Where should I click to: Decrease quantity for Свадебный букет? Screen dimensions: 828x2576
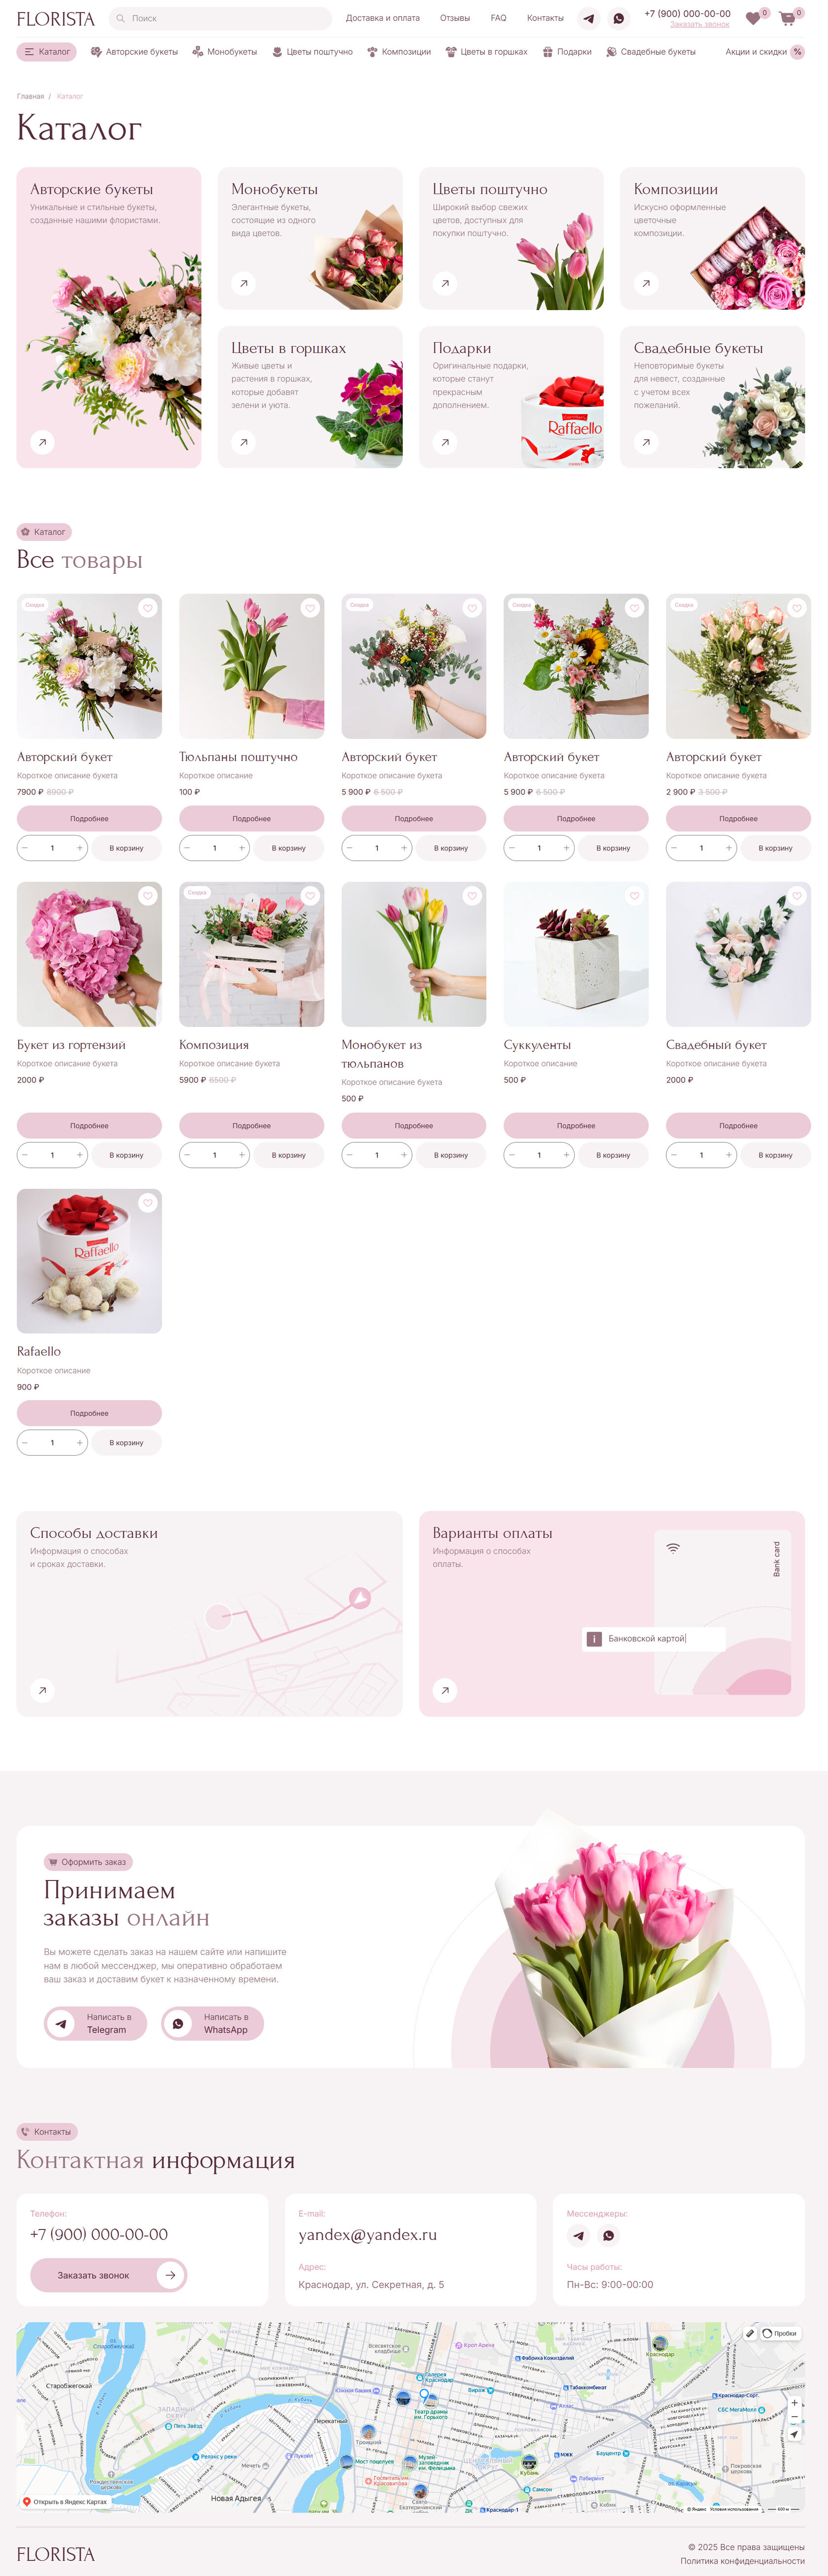pos(674,1155)
